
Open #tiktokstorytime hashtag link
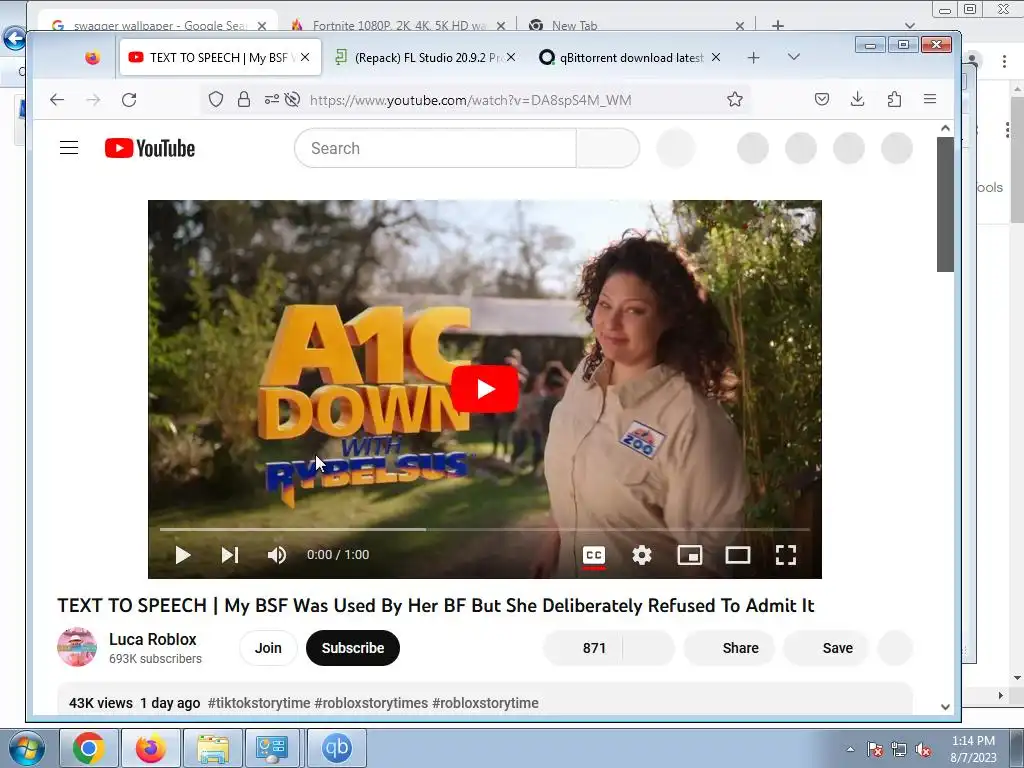coord(259,703)
